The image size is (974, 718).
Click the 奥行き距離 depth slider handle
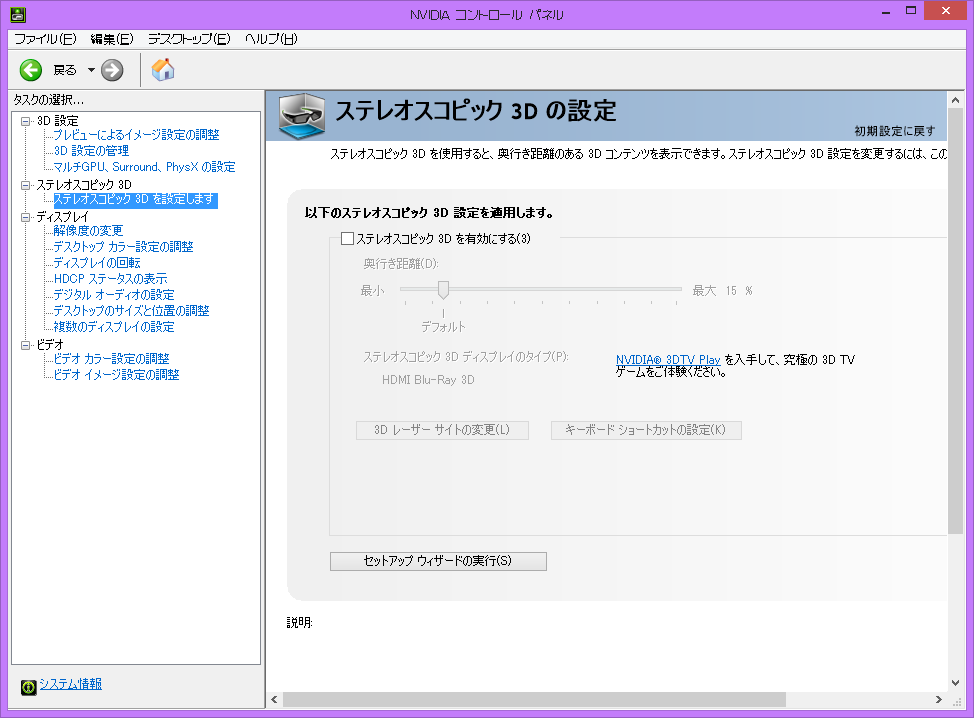pyautogui.click(x=444, y=289)
